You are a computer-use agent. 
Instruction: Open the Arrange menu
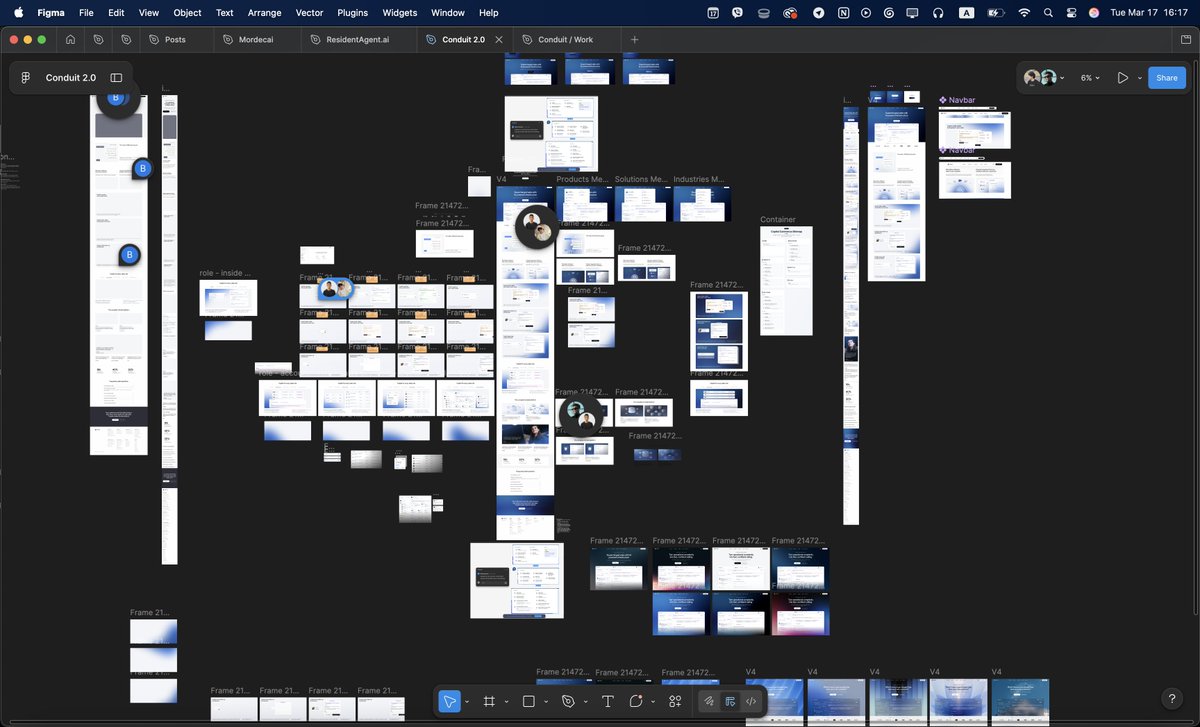point(265,13)
